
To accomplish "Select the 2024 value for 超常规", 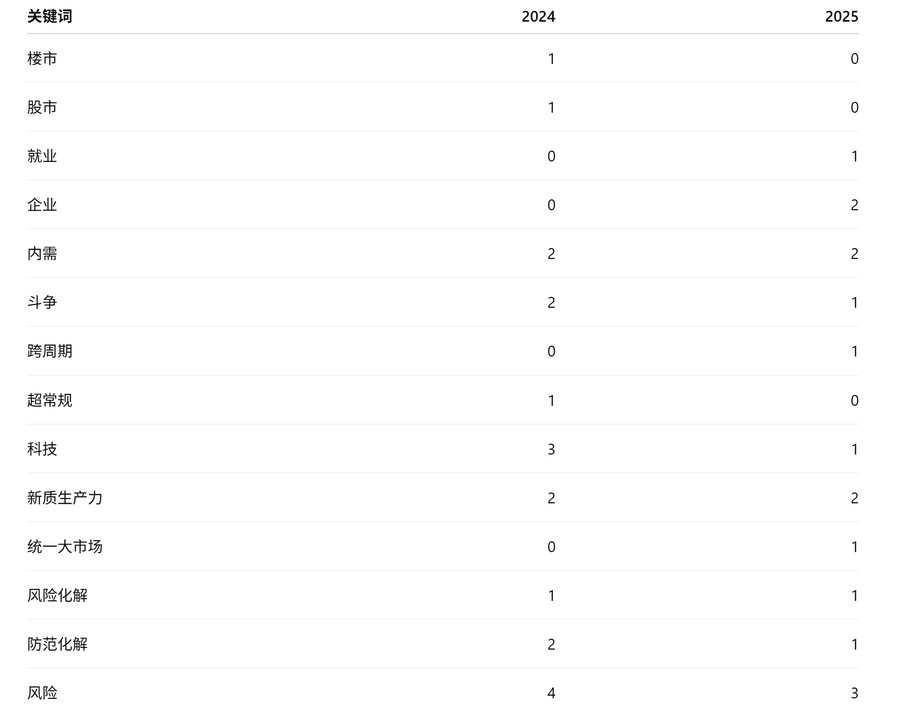I will coord(551,400).
